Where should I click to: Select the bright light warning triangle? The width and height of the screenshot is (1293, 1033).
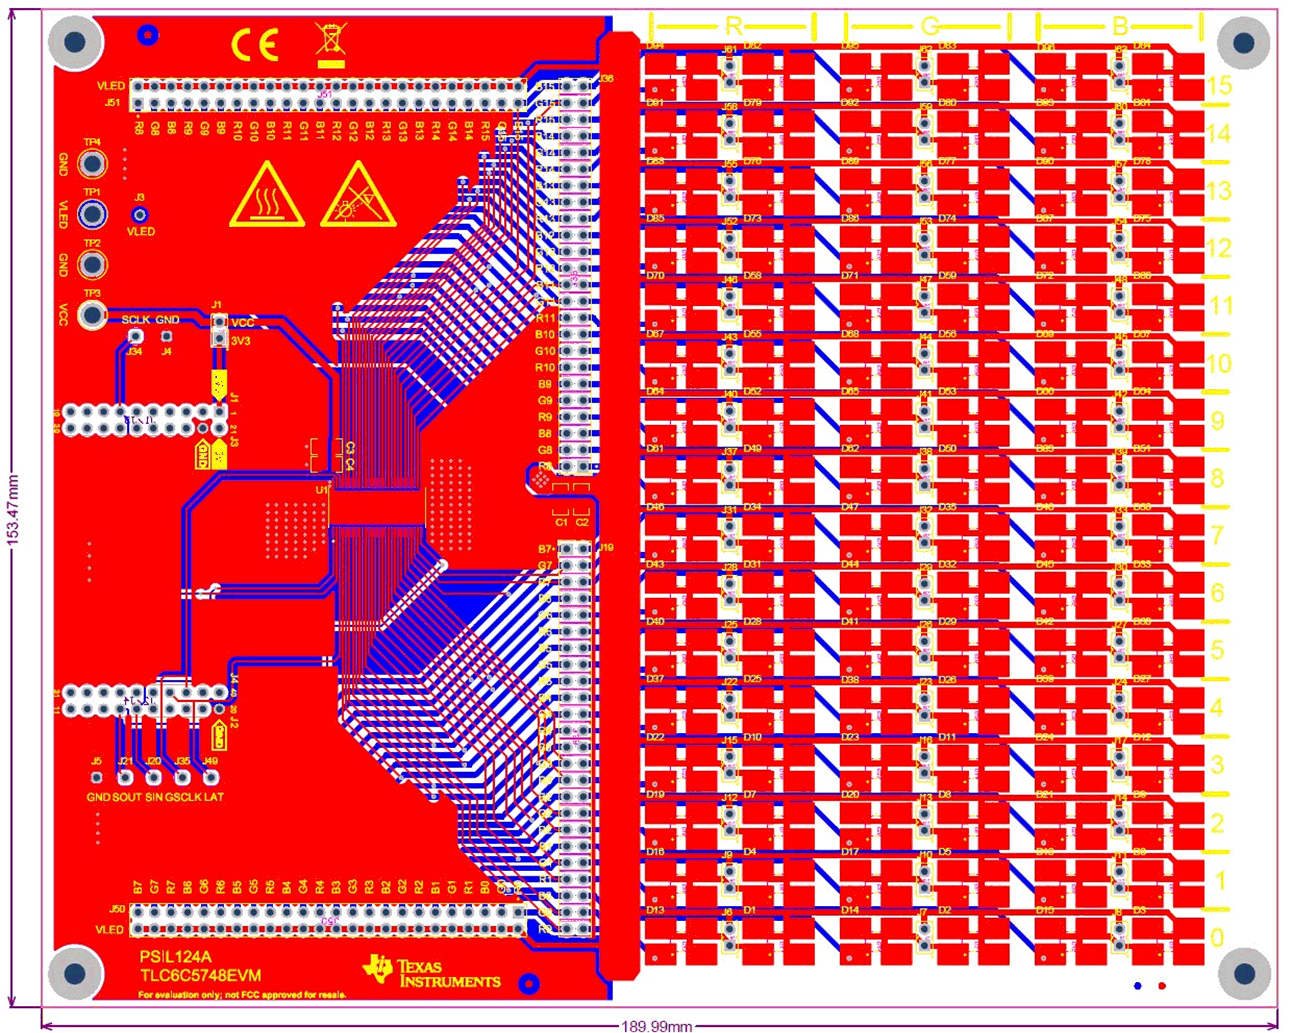point(358,194)
